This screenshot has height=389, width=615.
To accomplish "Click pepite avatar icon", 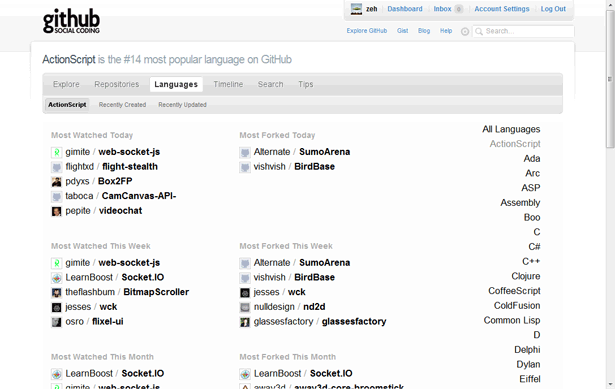I will (x=56, y=211).
